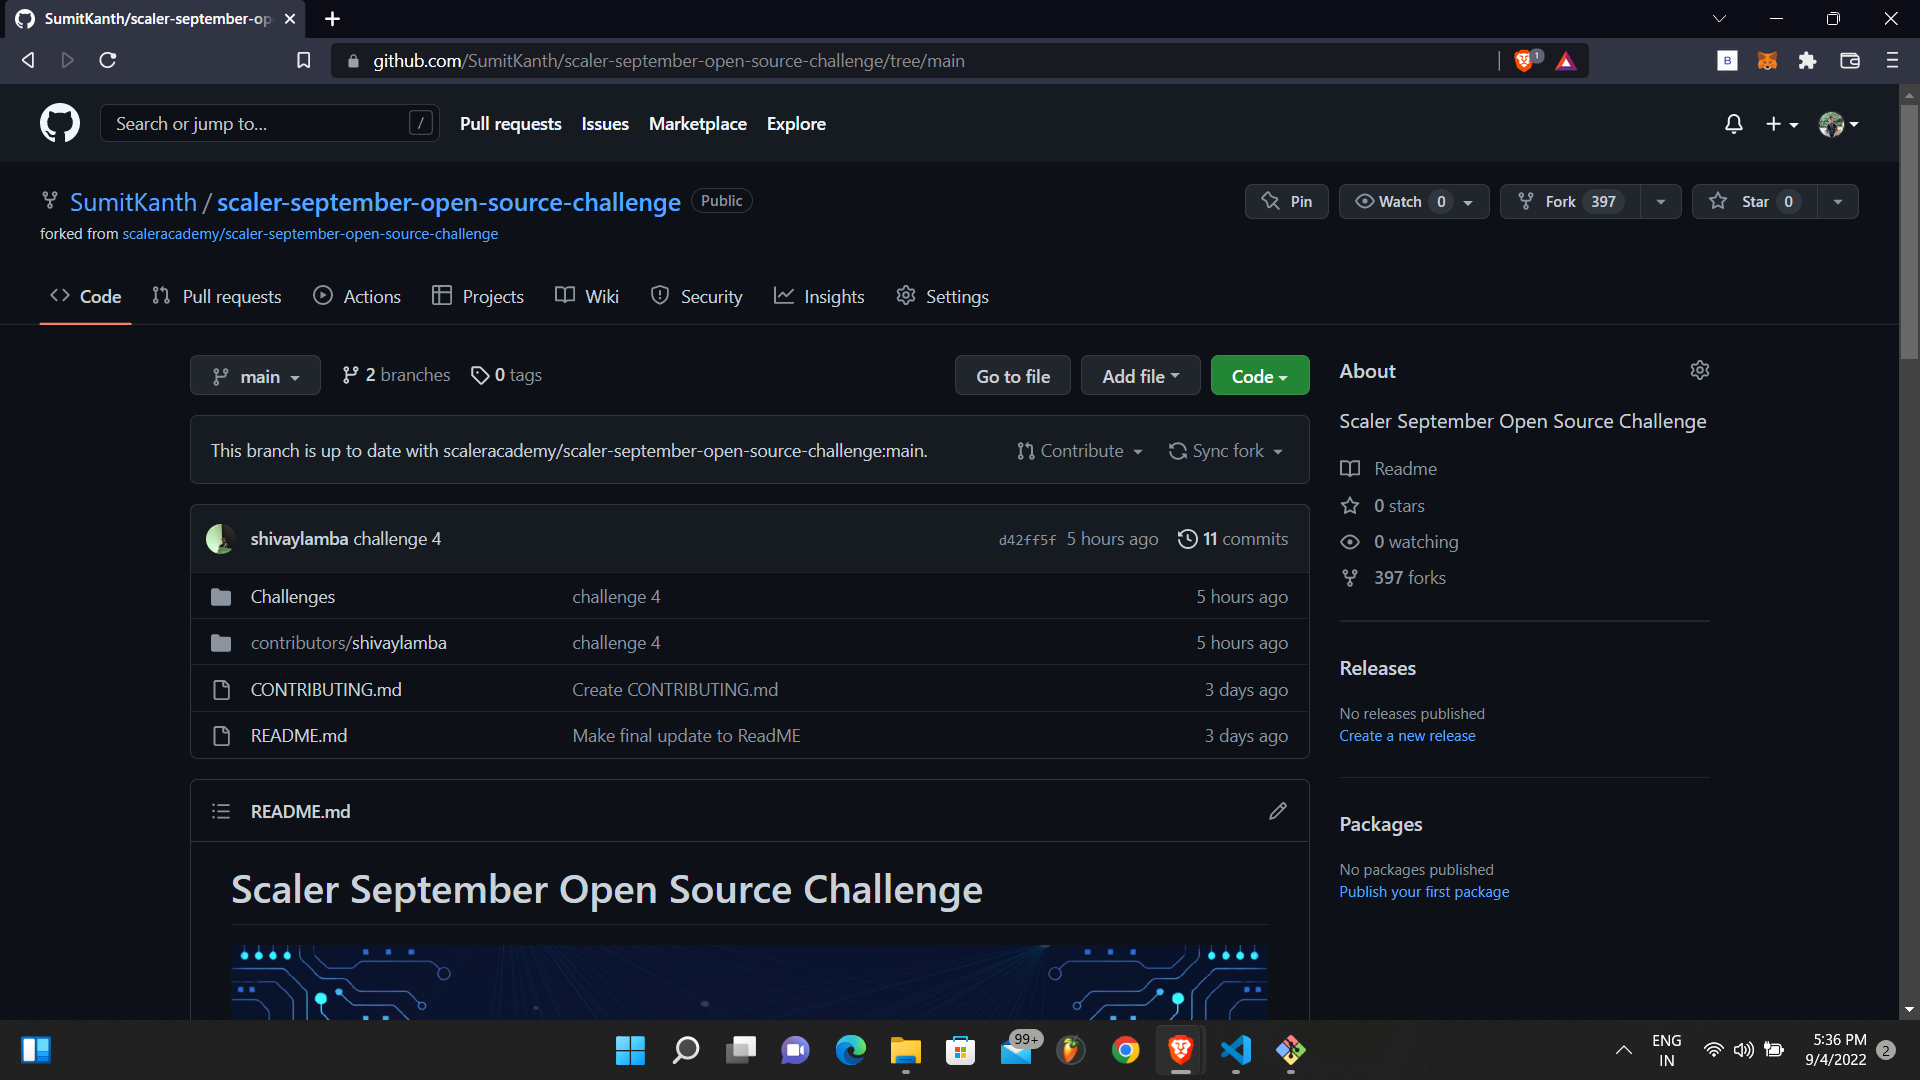This screenshot has height=1080, width=1920.
Task: Launch Visual Studio Code from the taskbar
Action: coord(1235,1049)
